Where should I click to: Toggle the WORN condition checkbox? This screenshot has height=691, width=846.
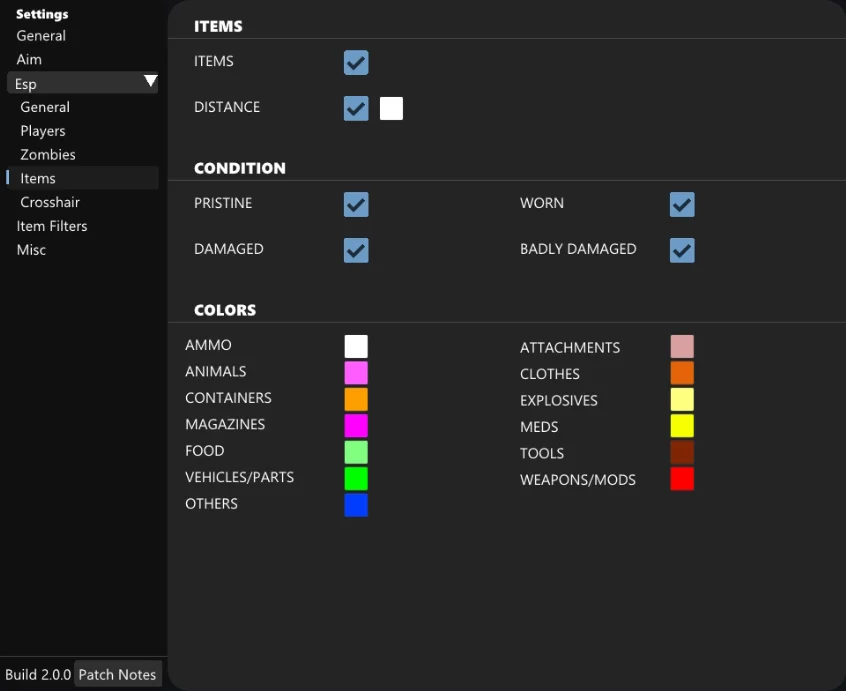pos(682,205)
